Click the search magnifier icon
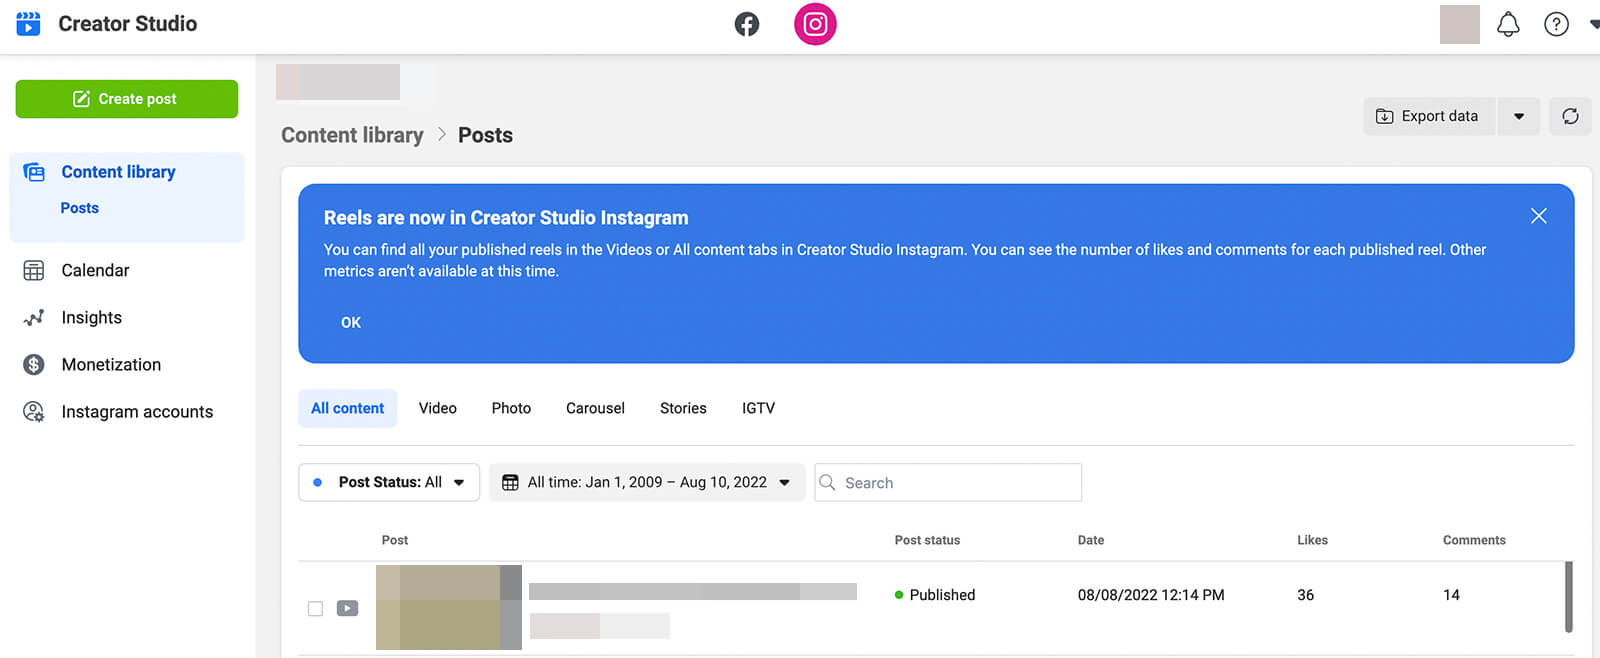This screenshot has height=658, width=1600. pyautogui.click(x=828, y=482)
